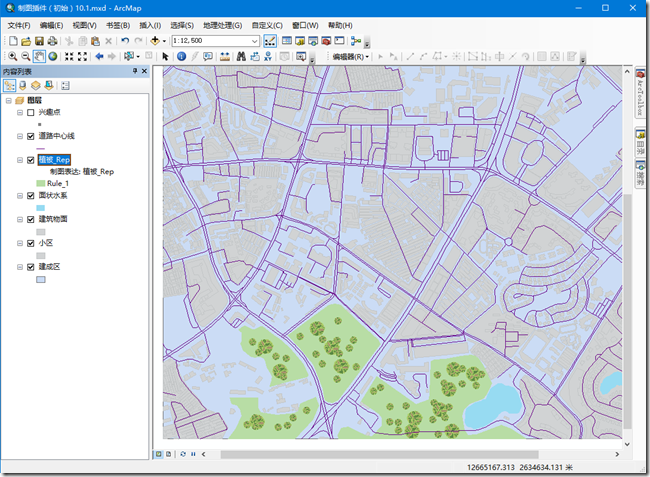Viewport: 650px width, 477px height.
Task: Open the ArcToolbox side tab
Action: 640,93
